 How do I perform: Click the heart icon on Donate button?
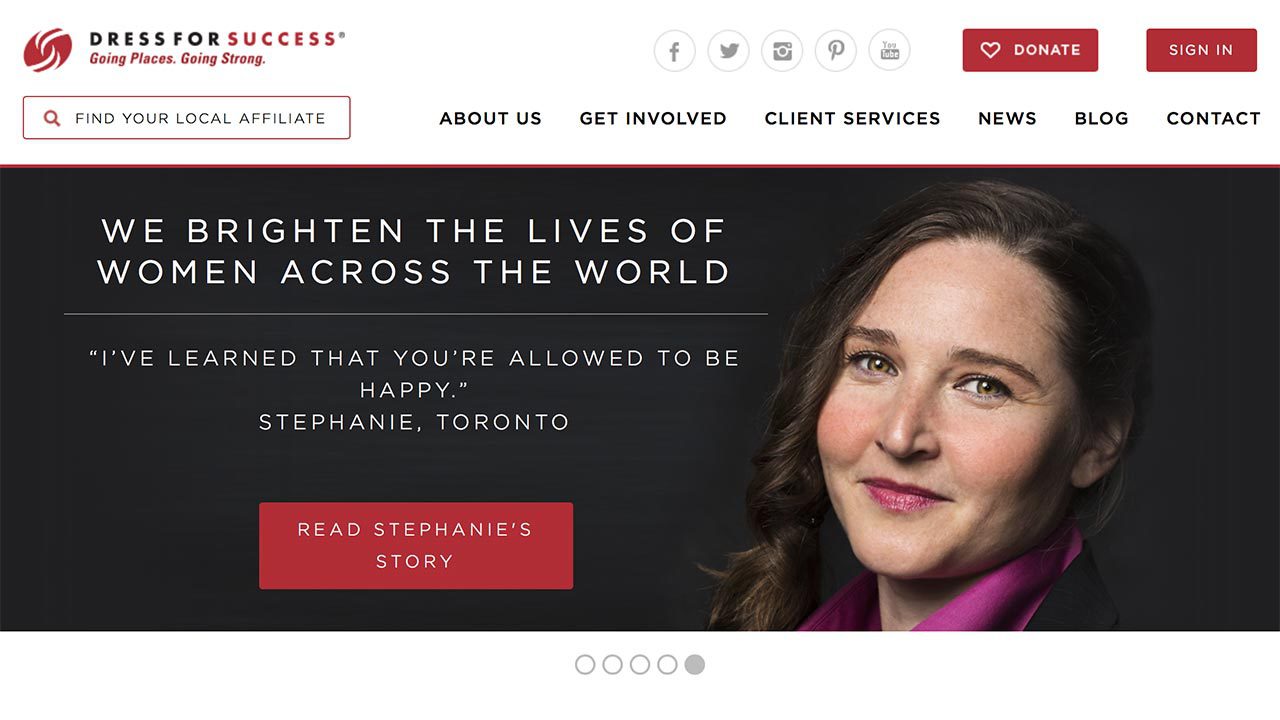pos(990,50)
